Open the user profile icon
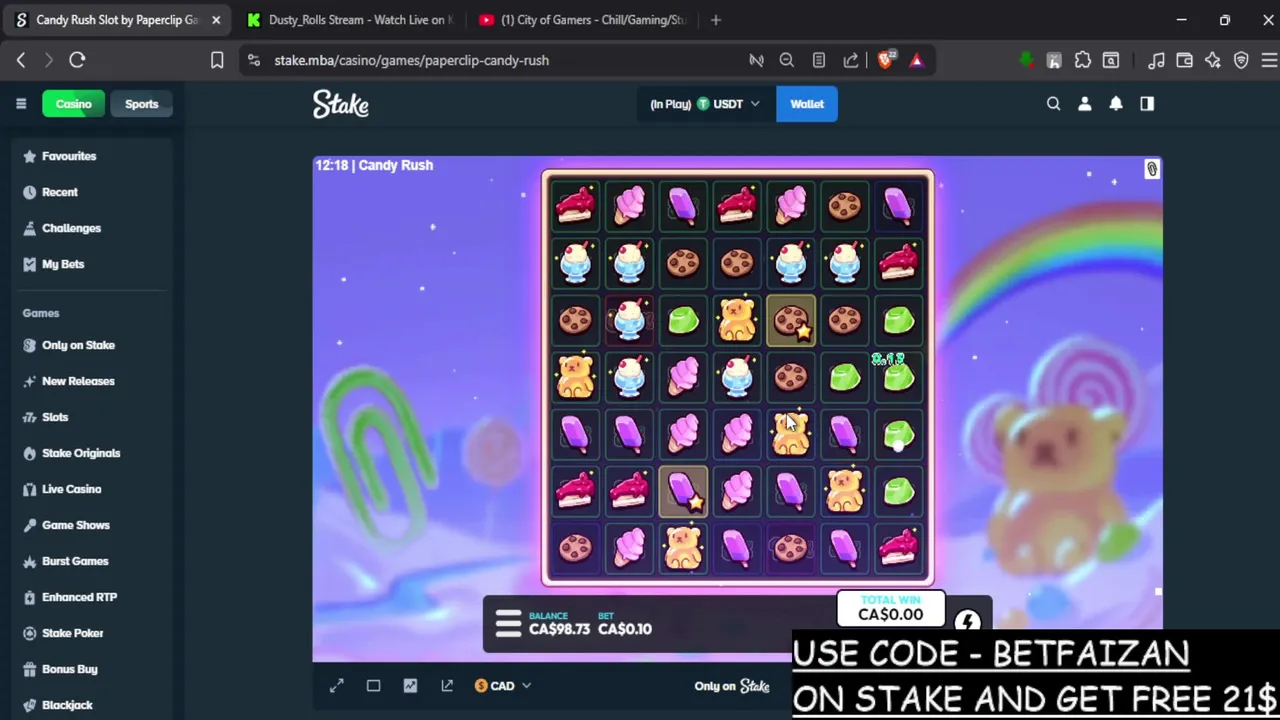The width and height of the screenshot is (1280, 720). click(x=1084, y=104)
